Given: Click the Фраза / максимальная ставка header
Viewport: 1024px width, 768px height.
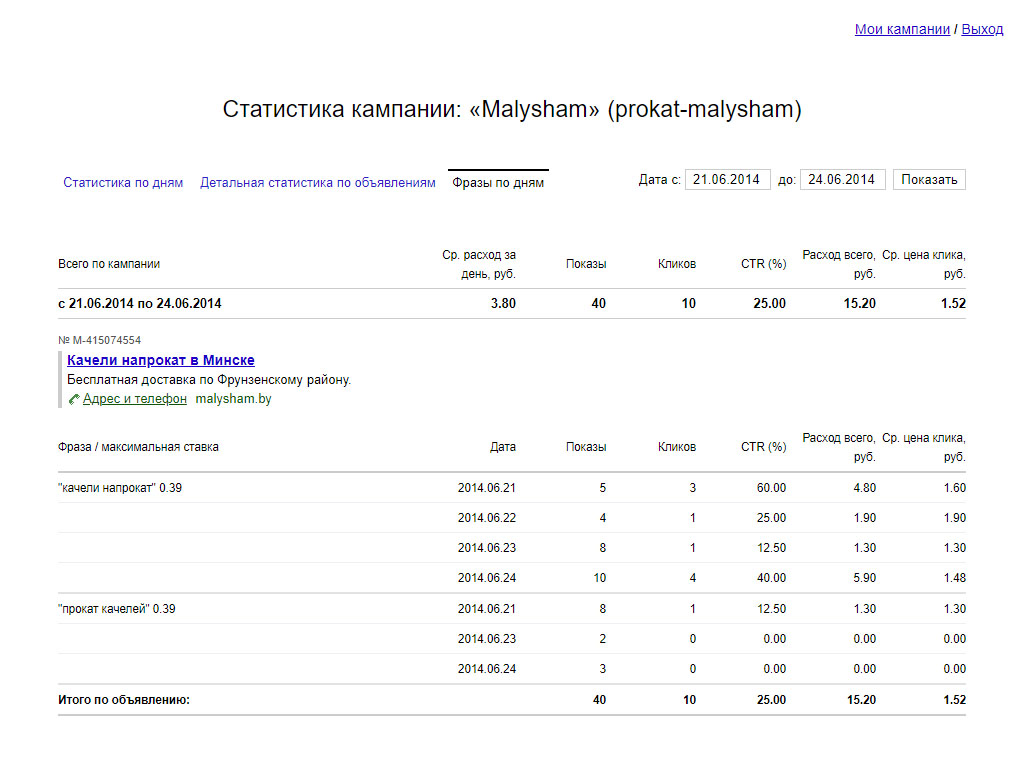Looking at the screenshot, I should (x=138, y=447).
